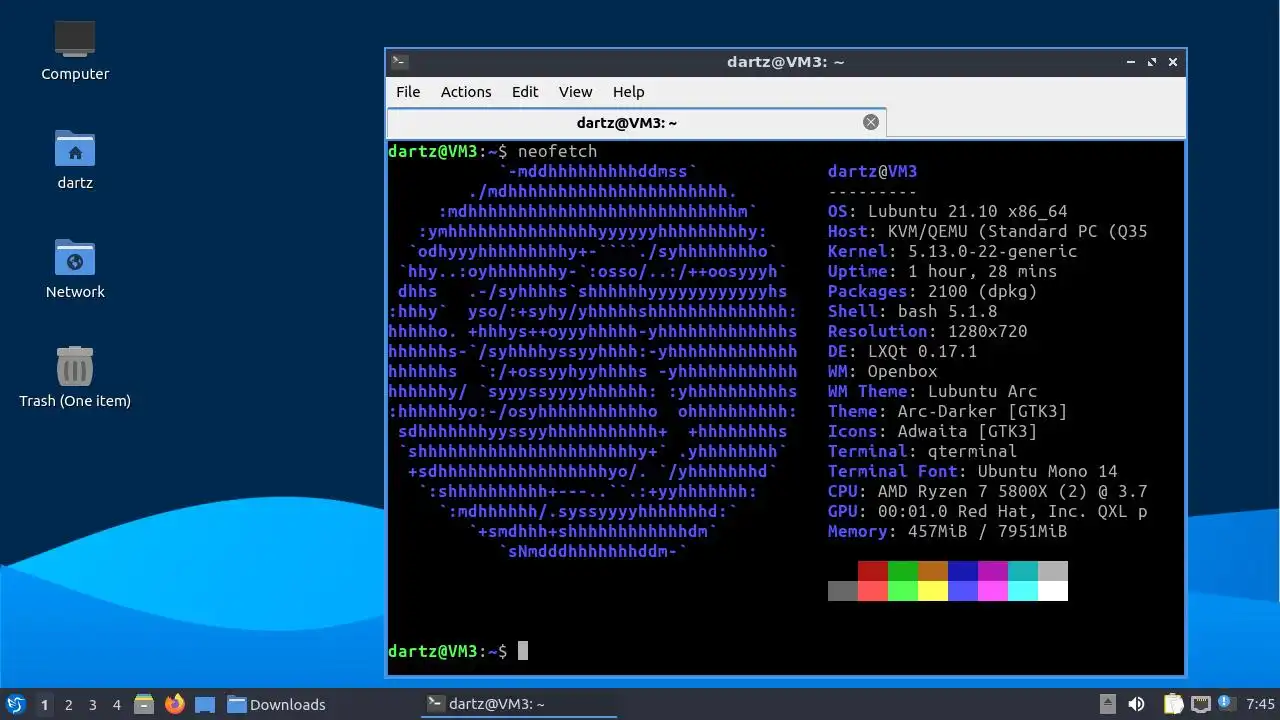The width and height of the screenshot is (1280, 720).
Task: Click the 'Icons: Adwaita [GTK3]' line
Action: [x=932, y=431]
